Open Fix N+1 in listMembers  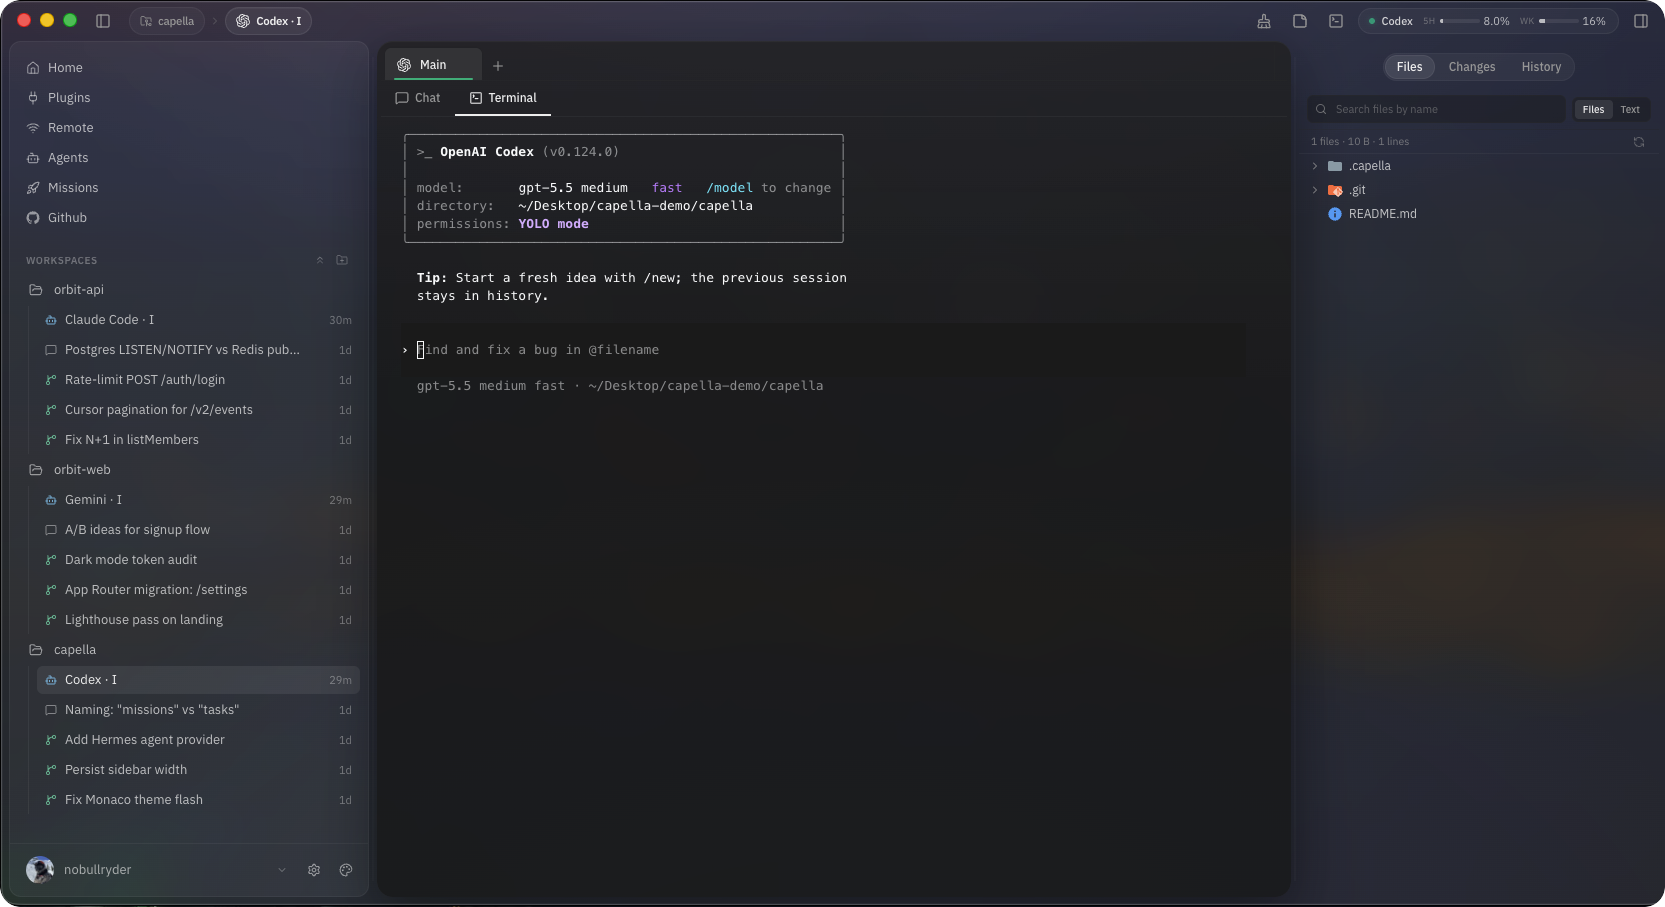[x=198, y=440]
